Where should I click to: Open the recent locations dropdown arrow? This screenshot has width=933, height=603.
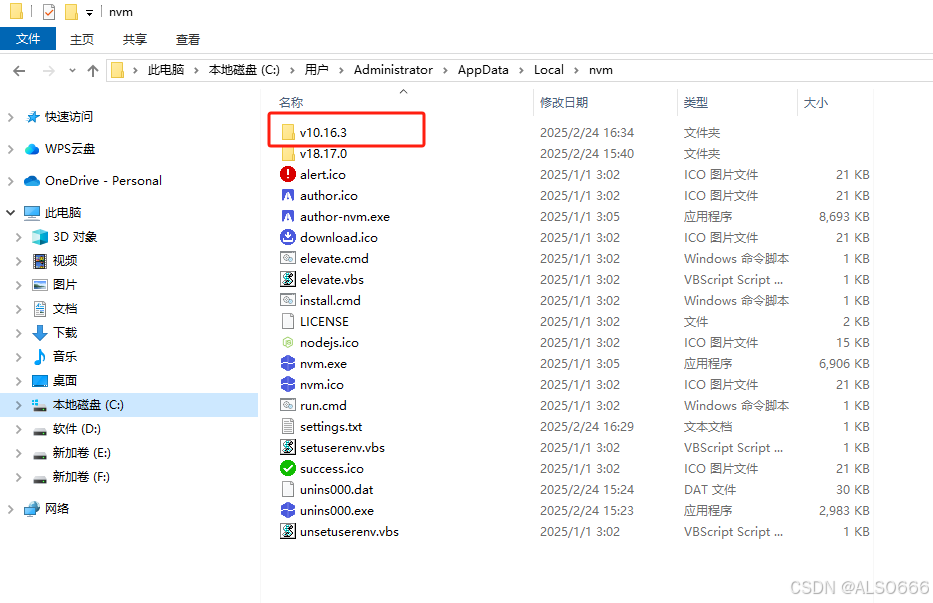(x=72, y=71)
